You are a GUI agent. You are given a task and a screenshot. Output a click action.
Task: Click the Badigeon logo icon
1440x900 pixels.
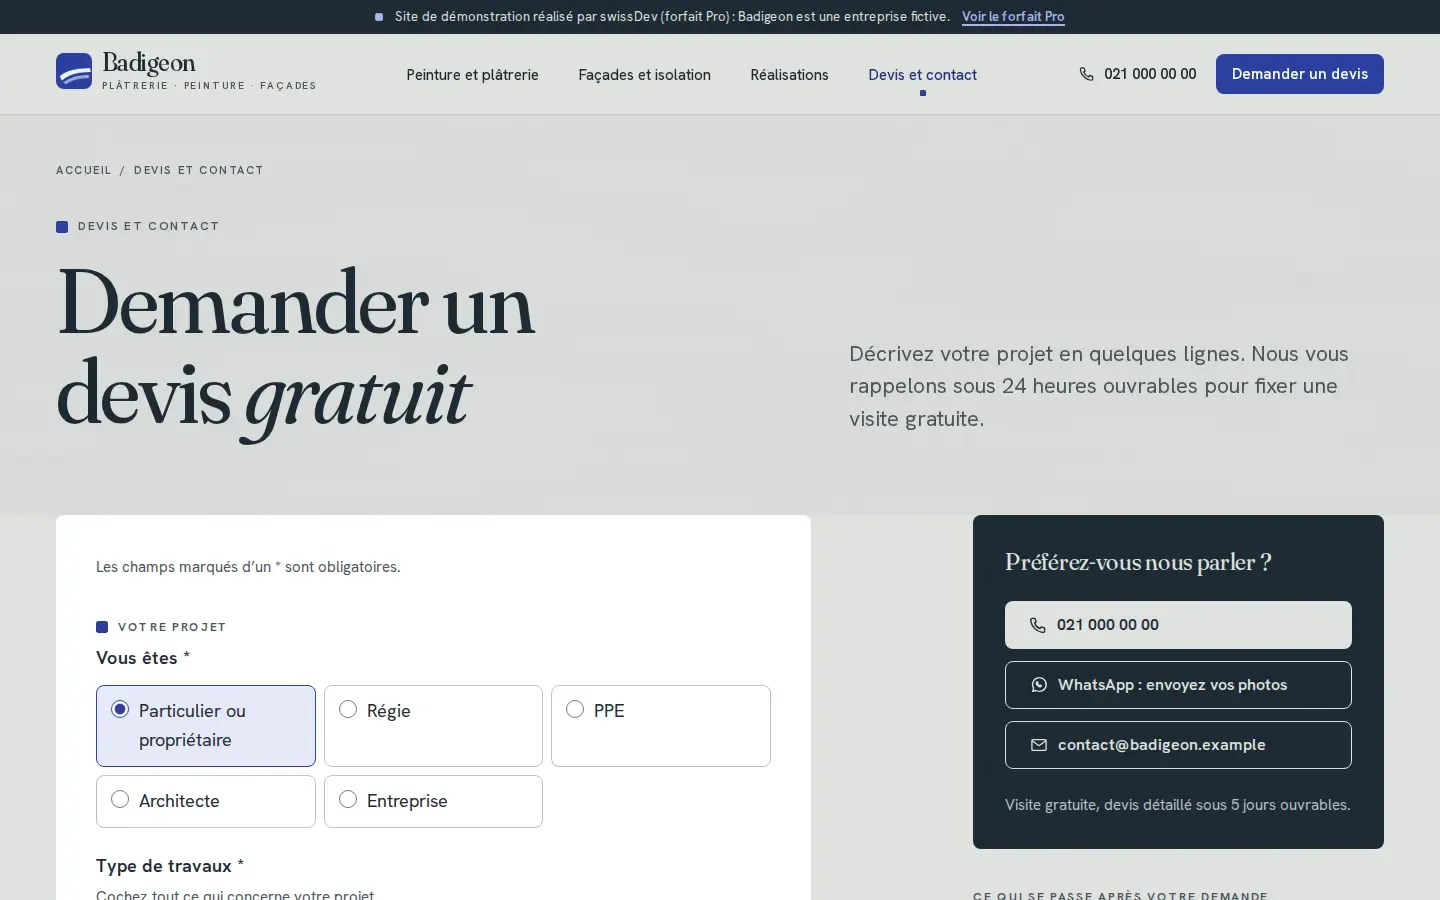(74, 71)
